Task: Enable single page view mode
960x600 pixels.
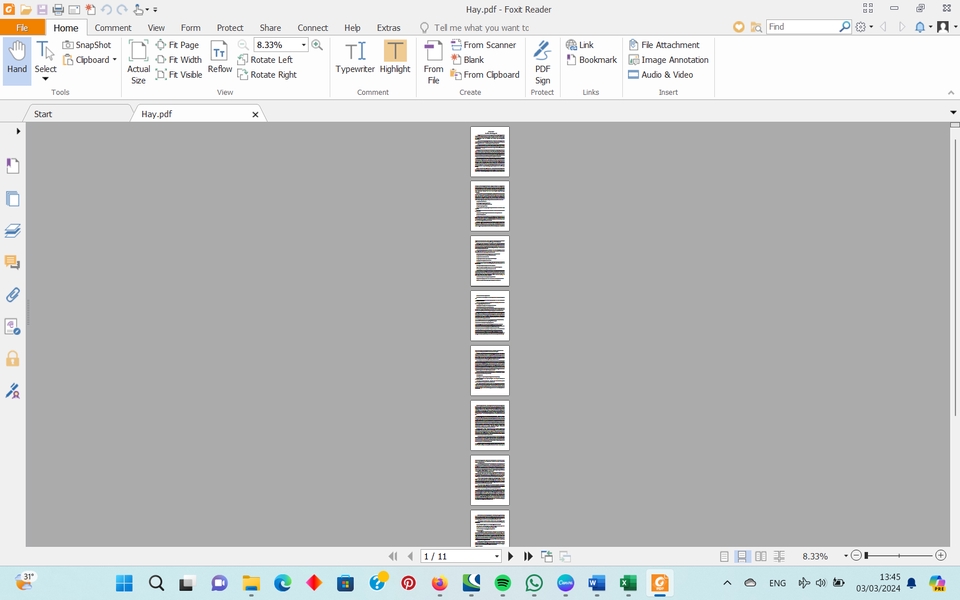Action: point(724,556)
